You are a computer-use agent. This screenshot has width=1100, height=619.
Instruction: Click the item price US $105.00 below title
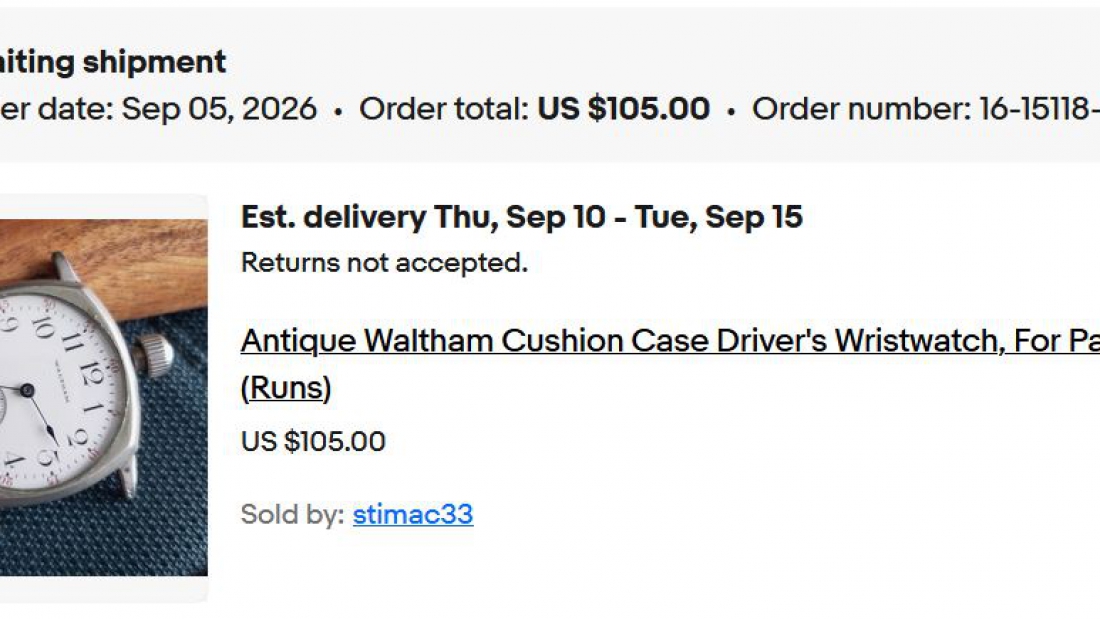coord(313,441)
